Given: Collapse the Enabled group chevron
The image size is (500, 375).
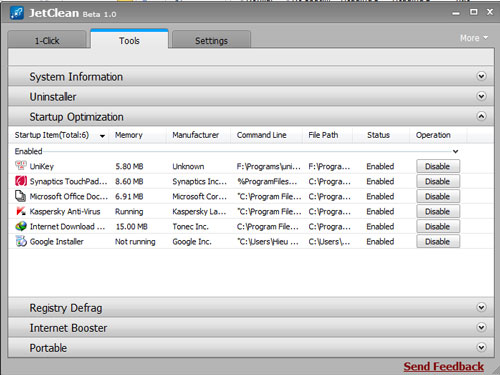Looking at the screenshot, I should pyautogui.click(x=455, y=151).
